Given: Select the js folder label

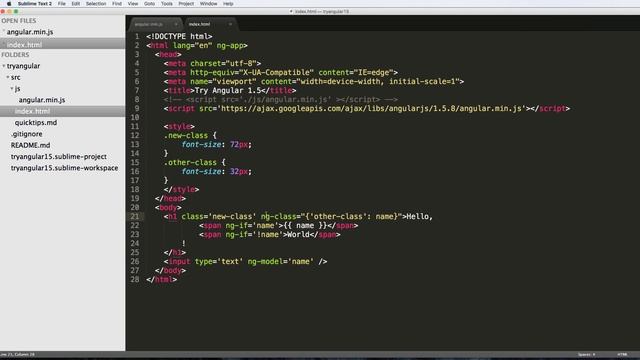Looking at the screenshot, I should (x=17, y=89).
